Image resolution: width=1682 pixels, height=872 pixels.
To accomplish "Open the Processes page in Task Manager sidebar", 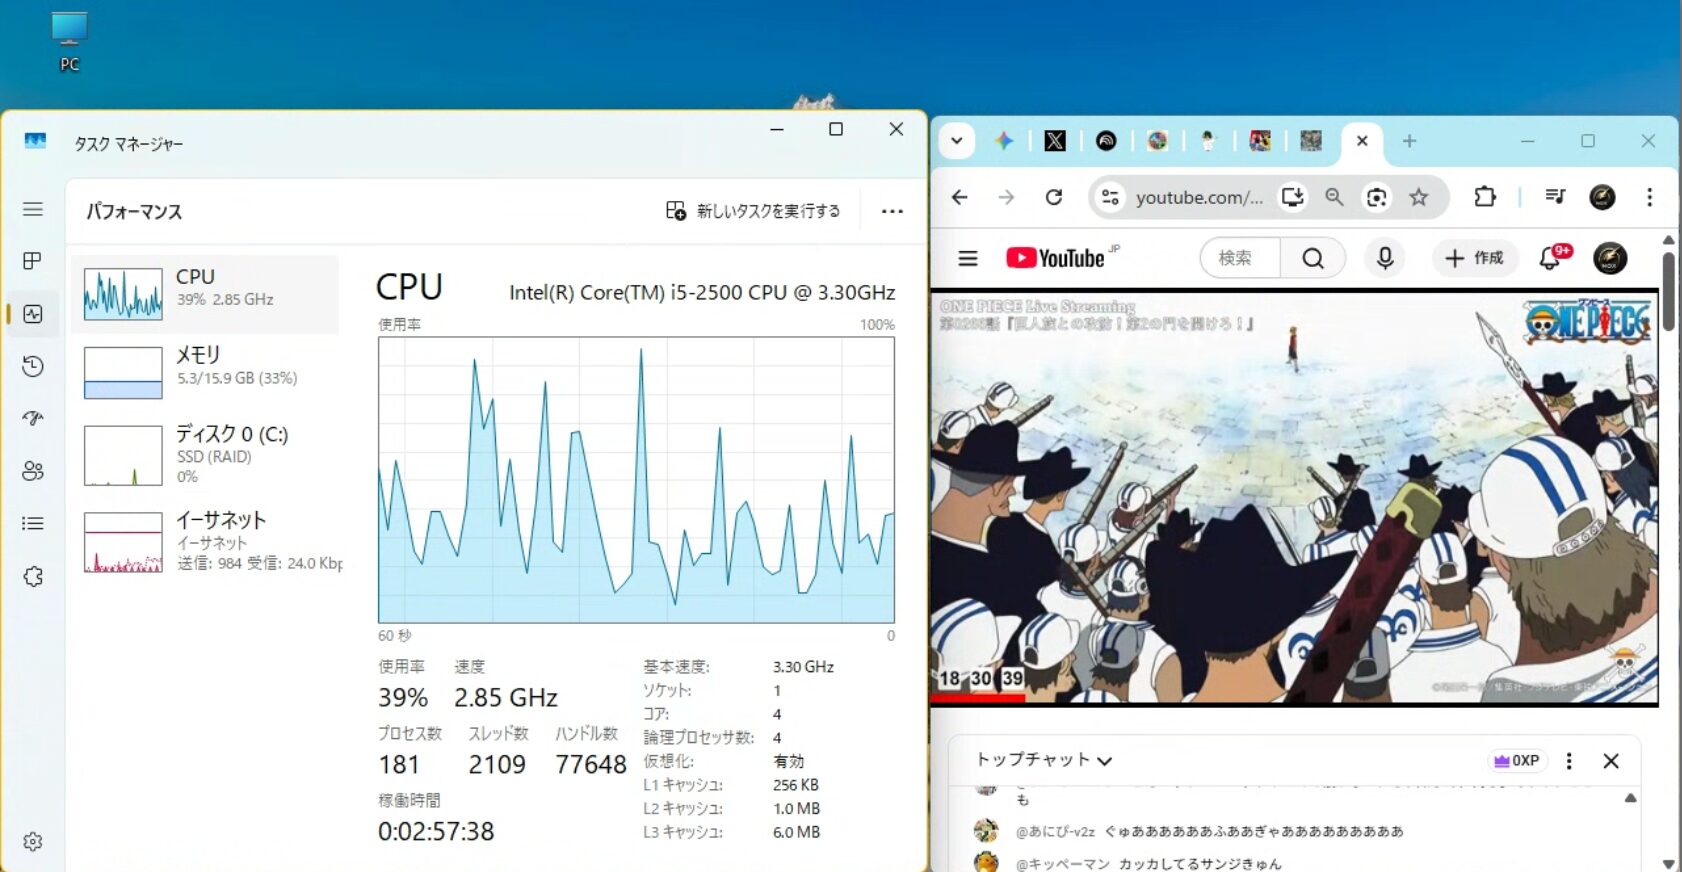I will click(32, 261).
